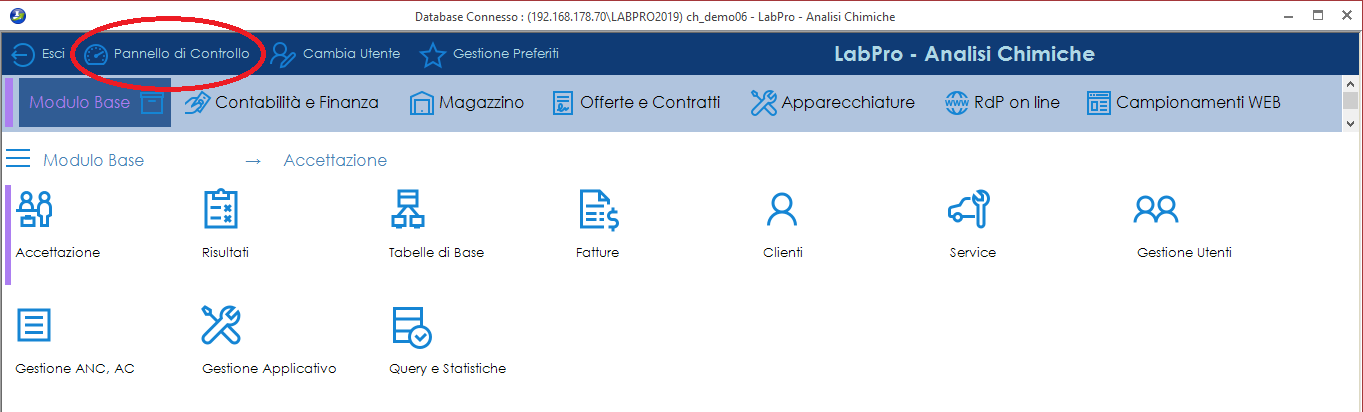Open the Risultati clipboard icon

pos(221,209)
